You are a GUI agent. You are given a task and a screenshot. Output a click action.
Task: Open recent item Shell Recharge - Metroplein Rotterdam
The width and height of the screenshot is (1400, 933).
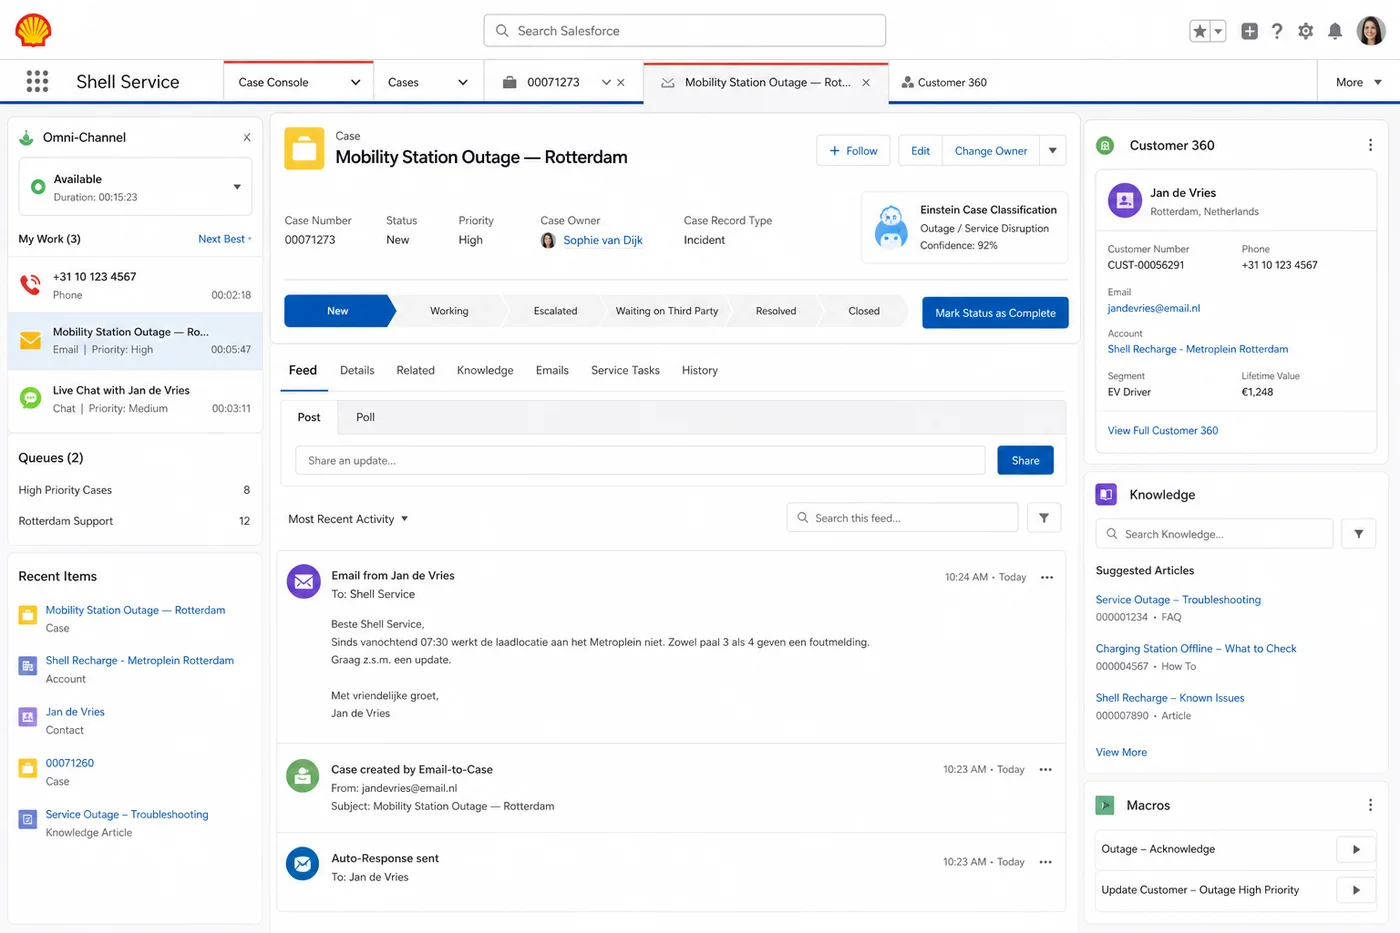139,660
